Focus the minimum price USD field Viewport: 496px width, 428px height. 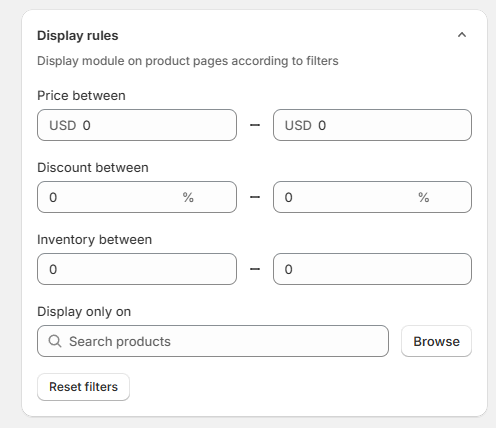coord(137,125)
